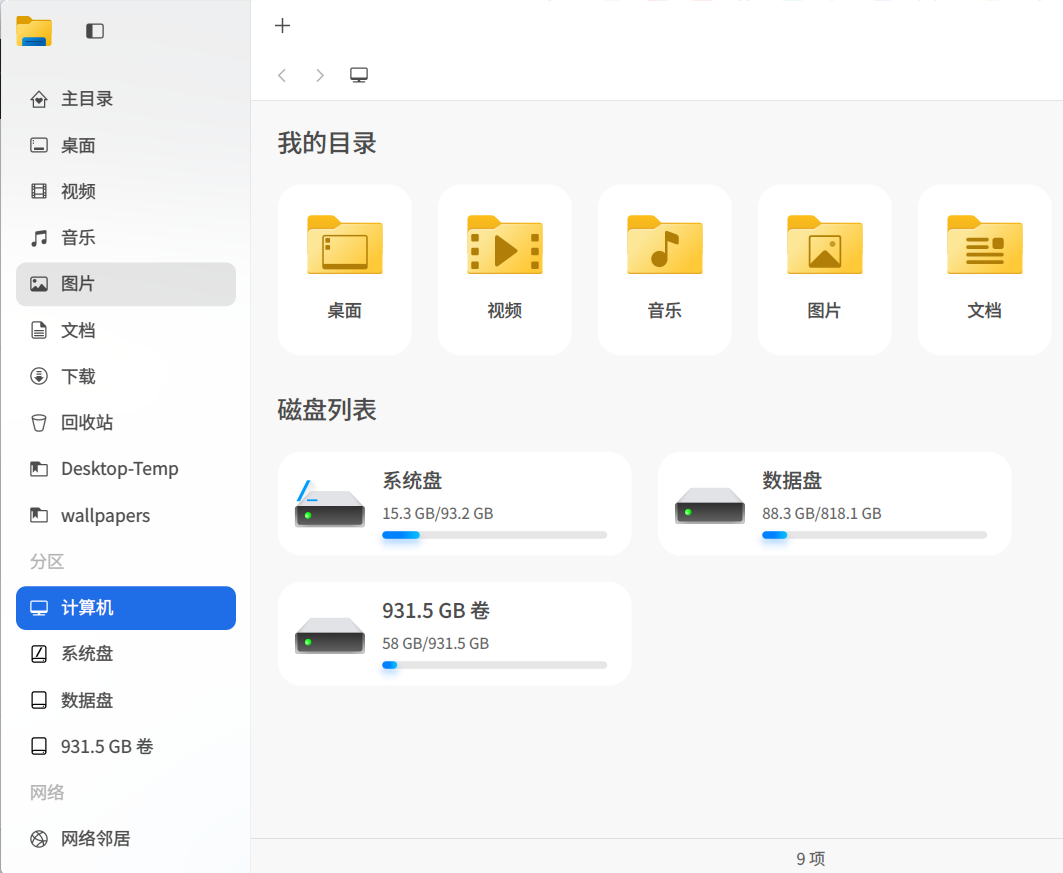Click the 系统盘 drive icon in disk list
The width and height of the screenshot is (1063, 873).
329,504
